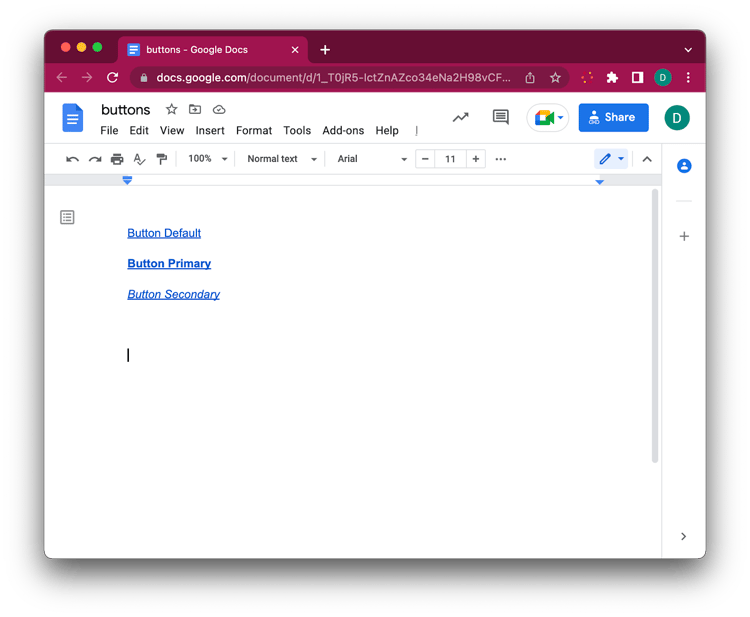
Task: Click the Redo arrow icon
Action: pos(95,159)
